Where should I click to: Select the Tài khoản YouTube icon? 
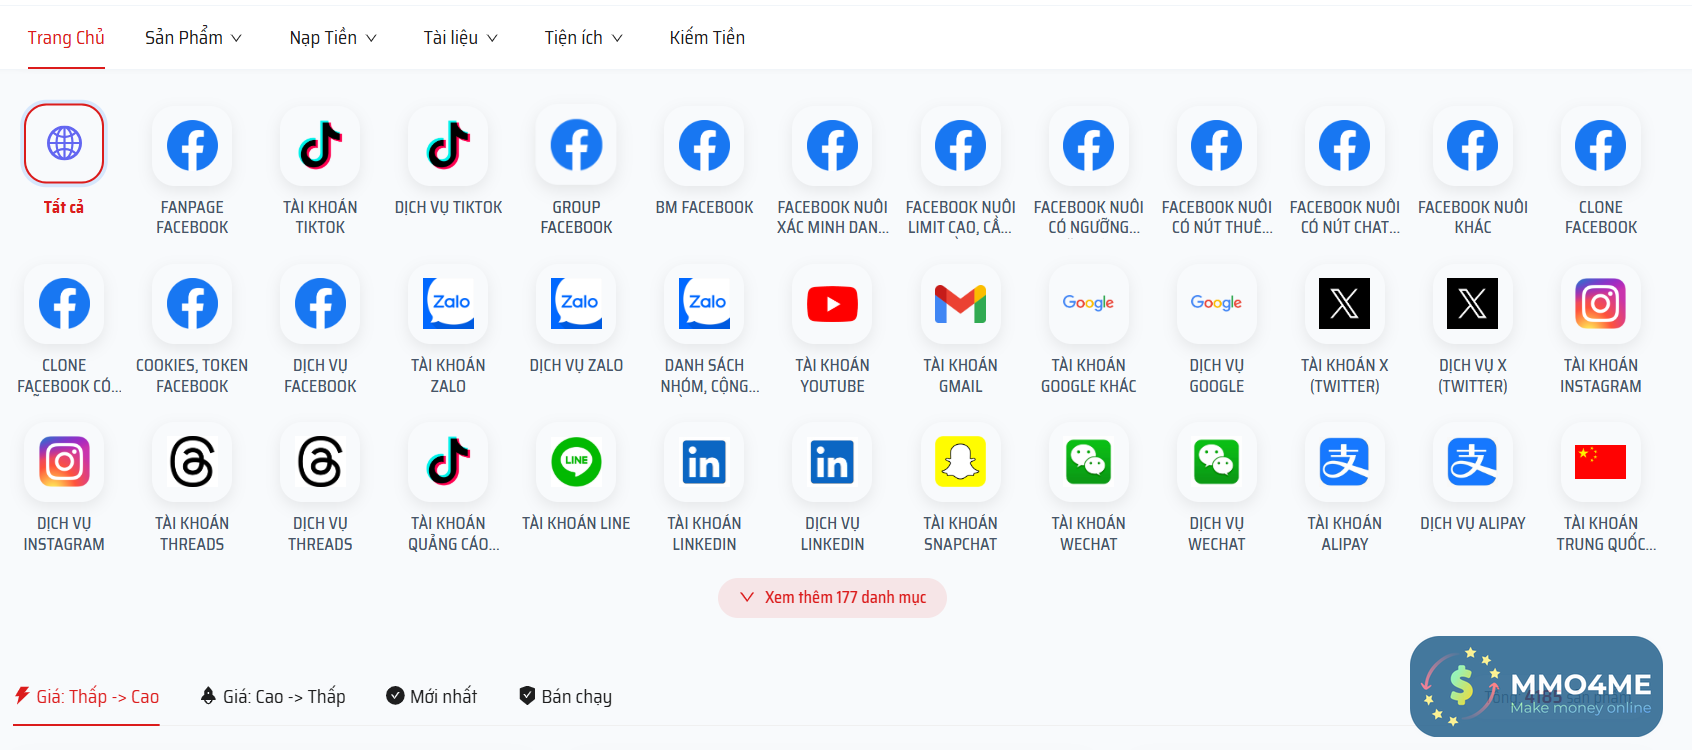[x=832, y=303]
